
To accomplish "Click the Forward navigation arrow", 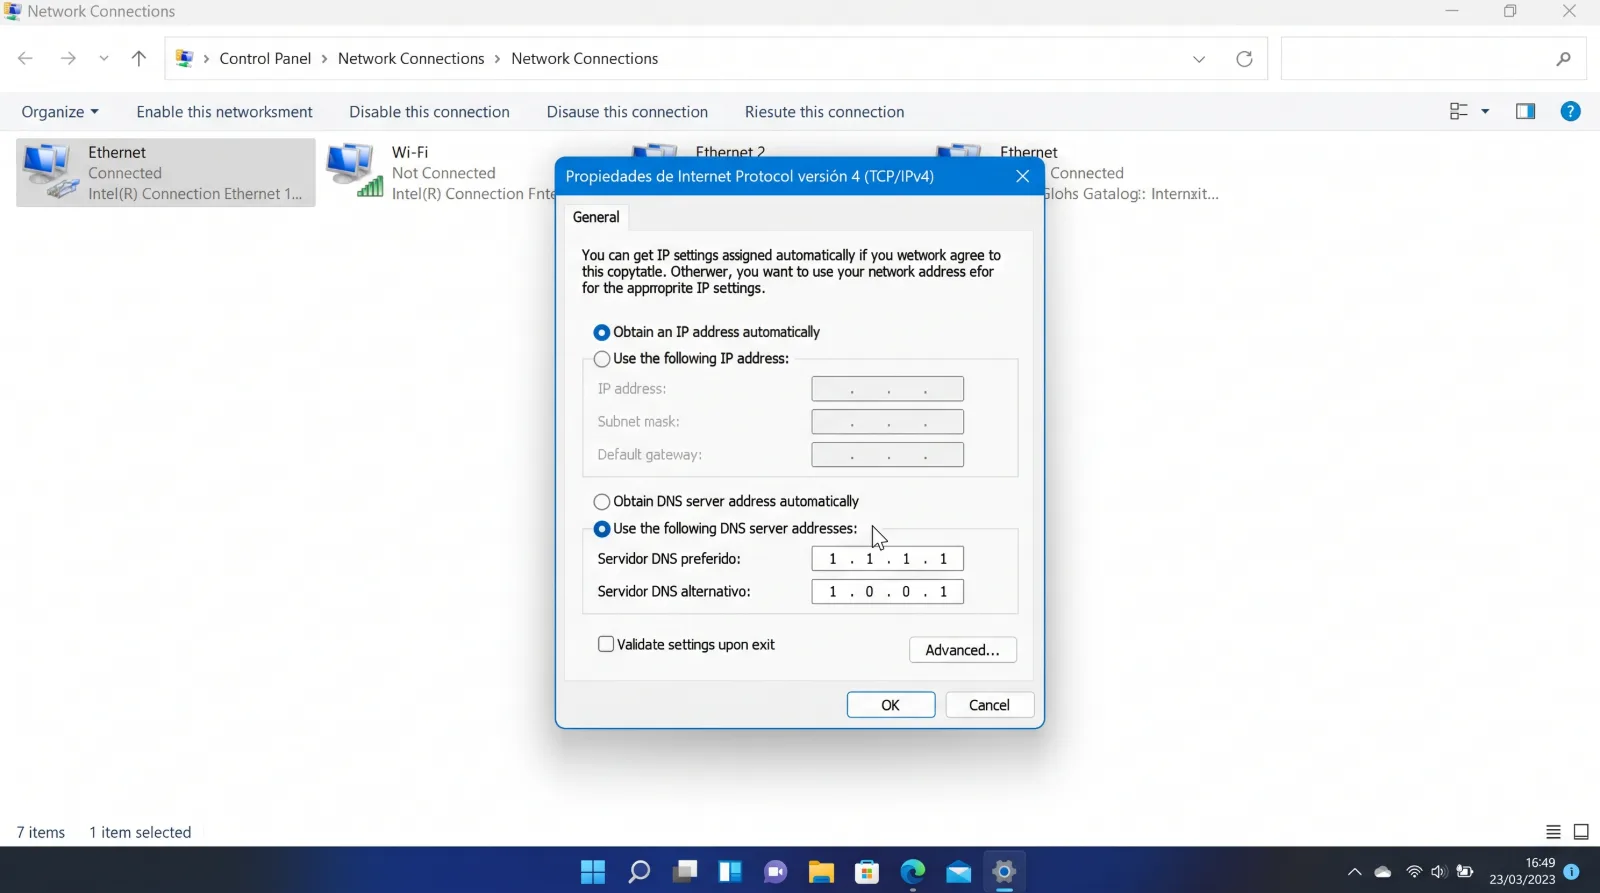I will click(x=68, y=58).
